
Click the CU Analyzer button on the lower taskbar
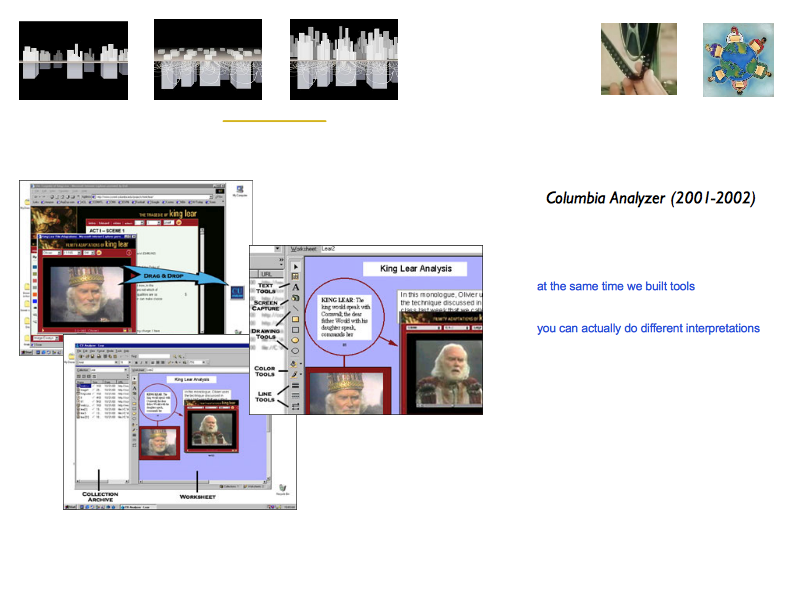[x=137, y=507]
